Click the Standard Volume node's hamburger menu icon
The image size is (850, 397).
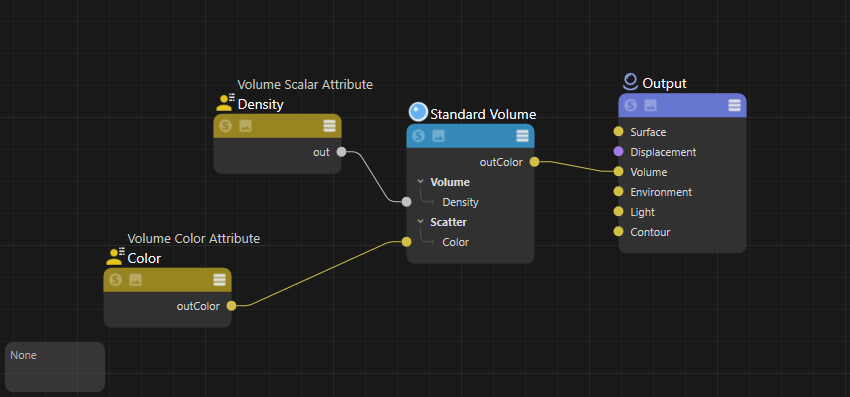pyautogui.click(x=522, y=136)
